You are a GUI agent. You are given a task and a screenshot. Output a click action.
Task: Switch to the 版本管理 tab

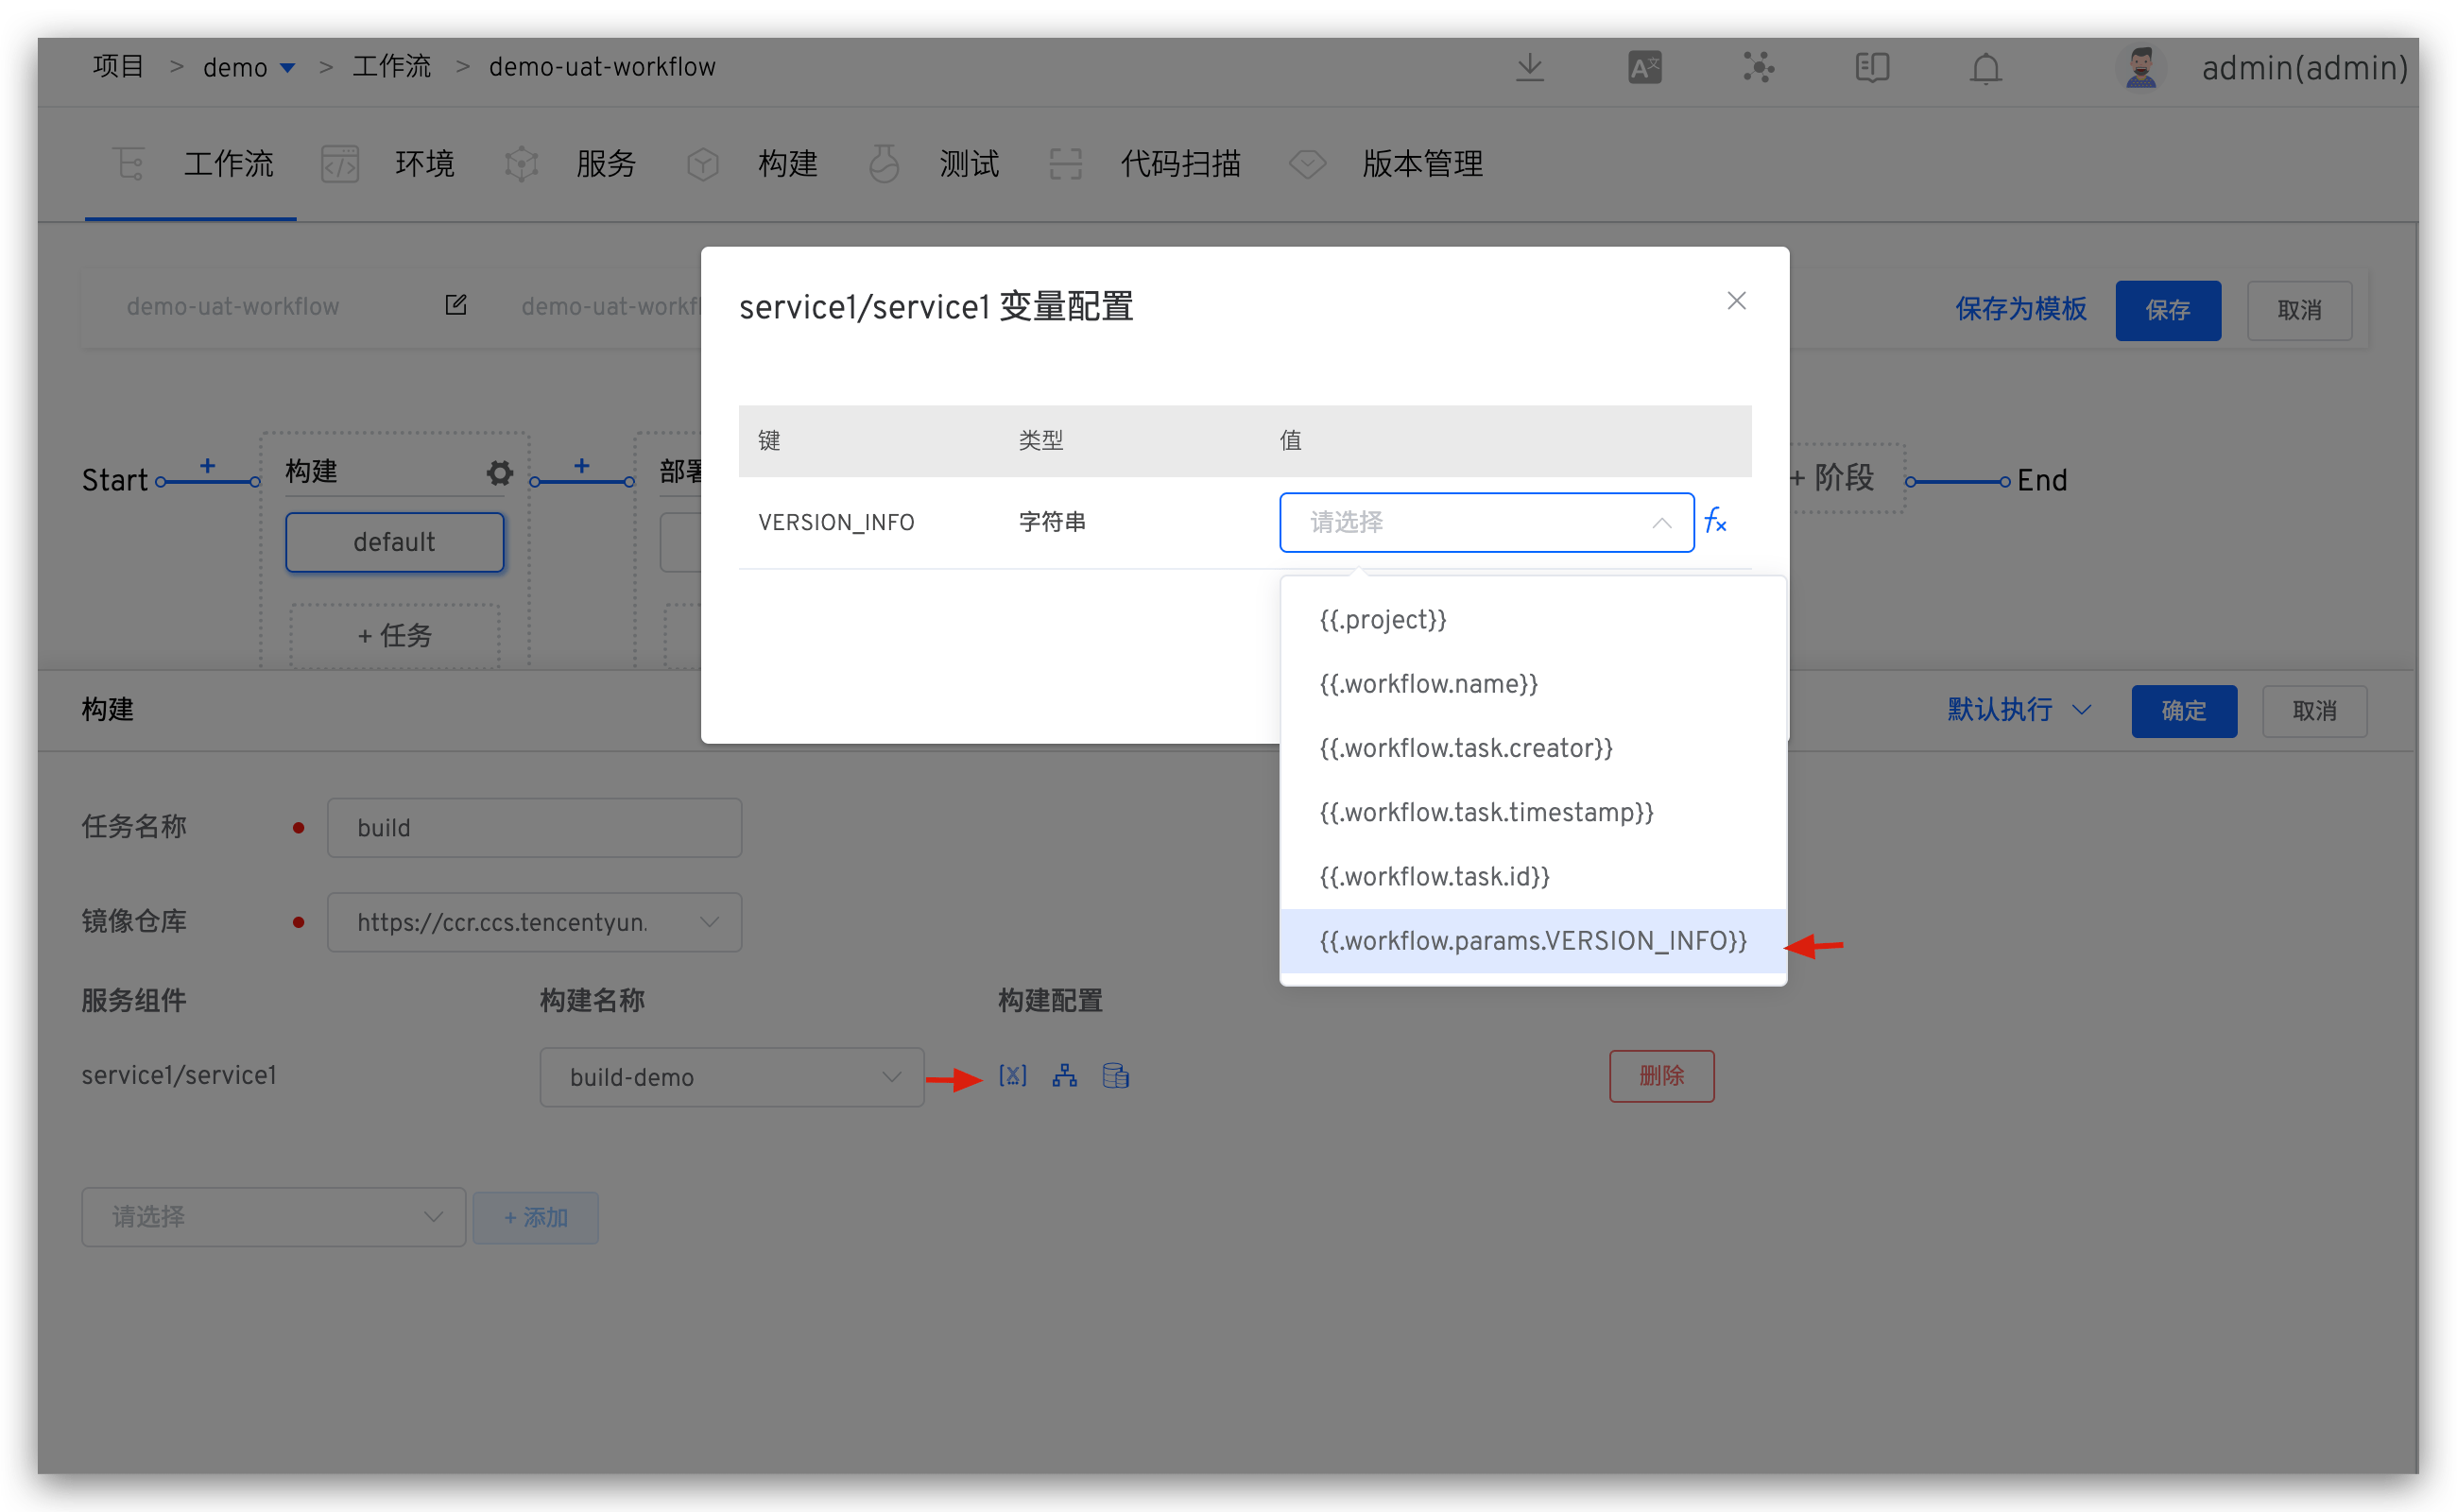1422,164
